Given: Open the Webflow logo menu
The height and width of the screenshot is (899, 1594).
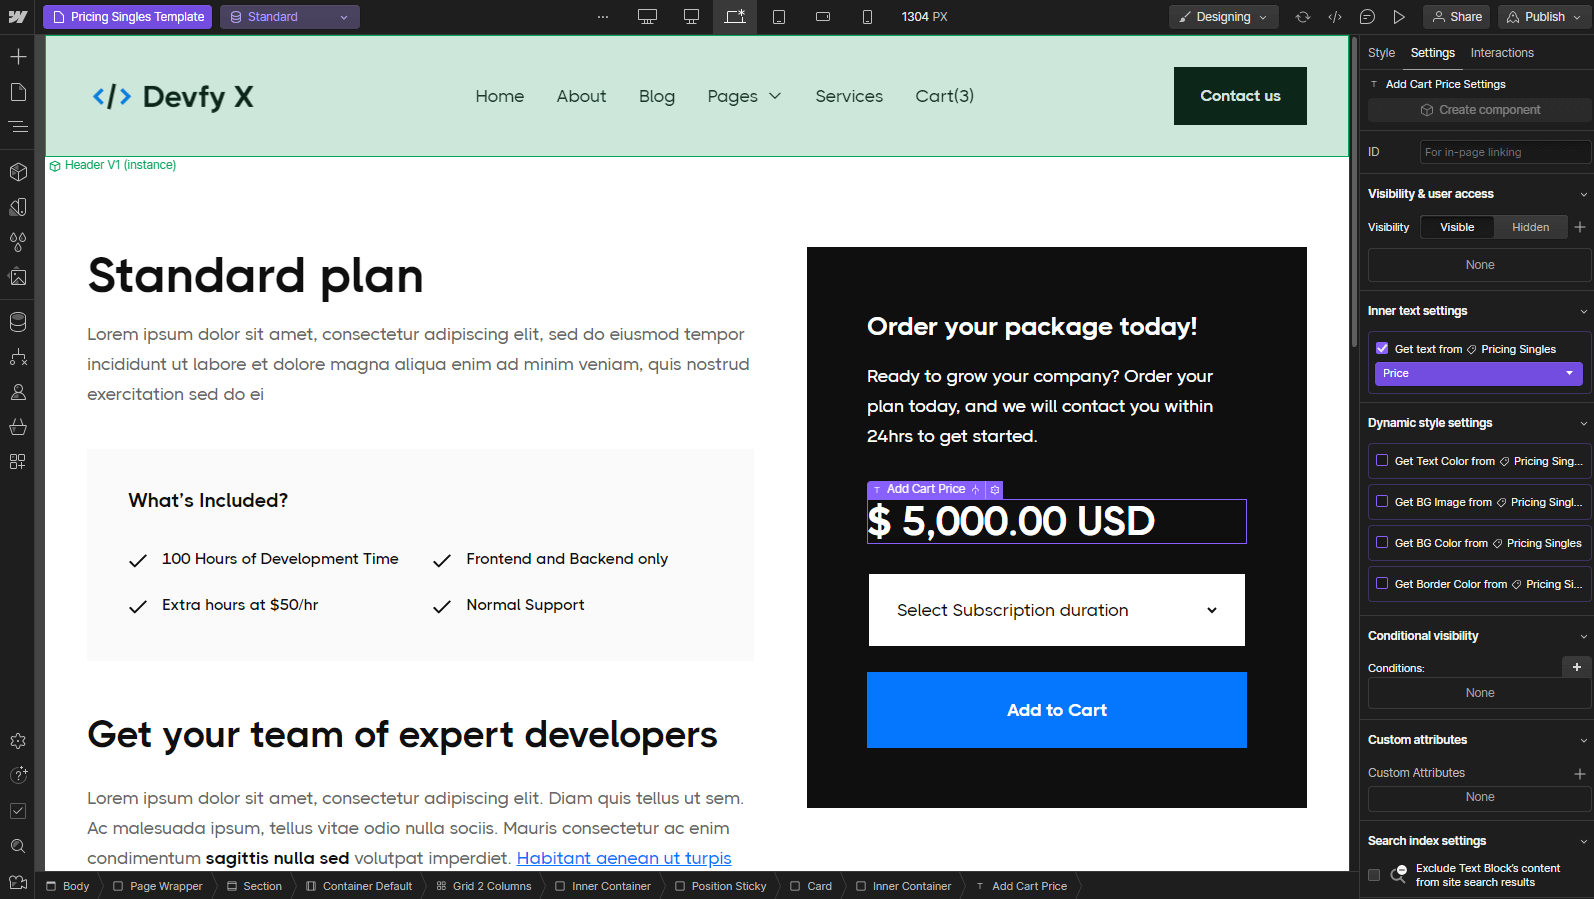Looking at the screenshot, I should coord(18,17).
